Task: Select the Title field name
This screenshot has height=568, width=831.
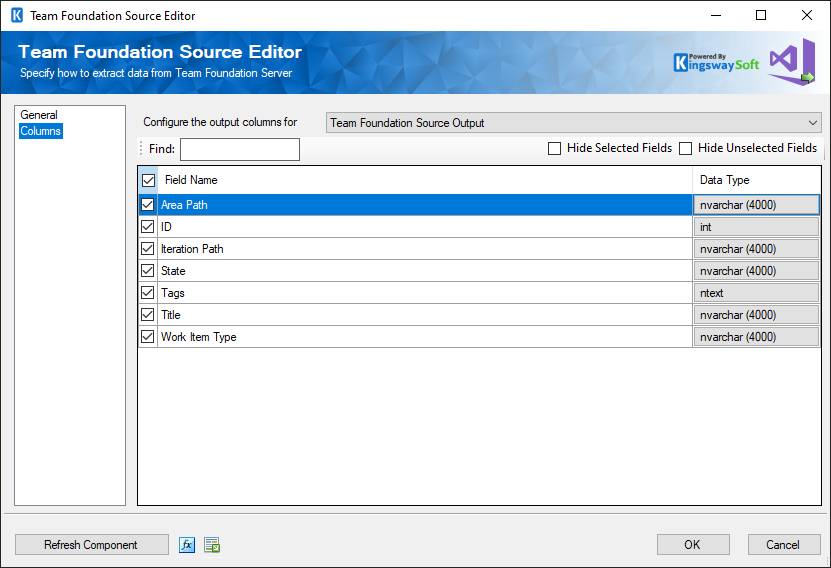Action: tap(171, 315)
